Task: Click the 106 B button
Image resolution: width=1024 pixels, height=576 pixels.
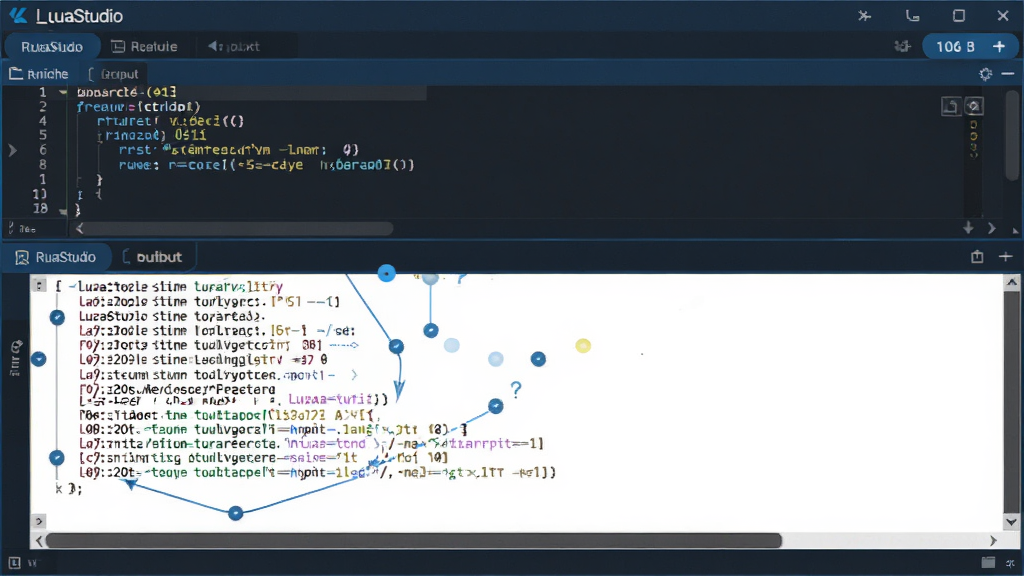Action: tap(971, 46)
